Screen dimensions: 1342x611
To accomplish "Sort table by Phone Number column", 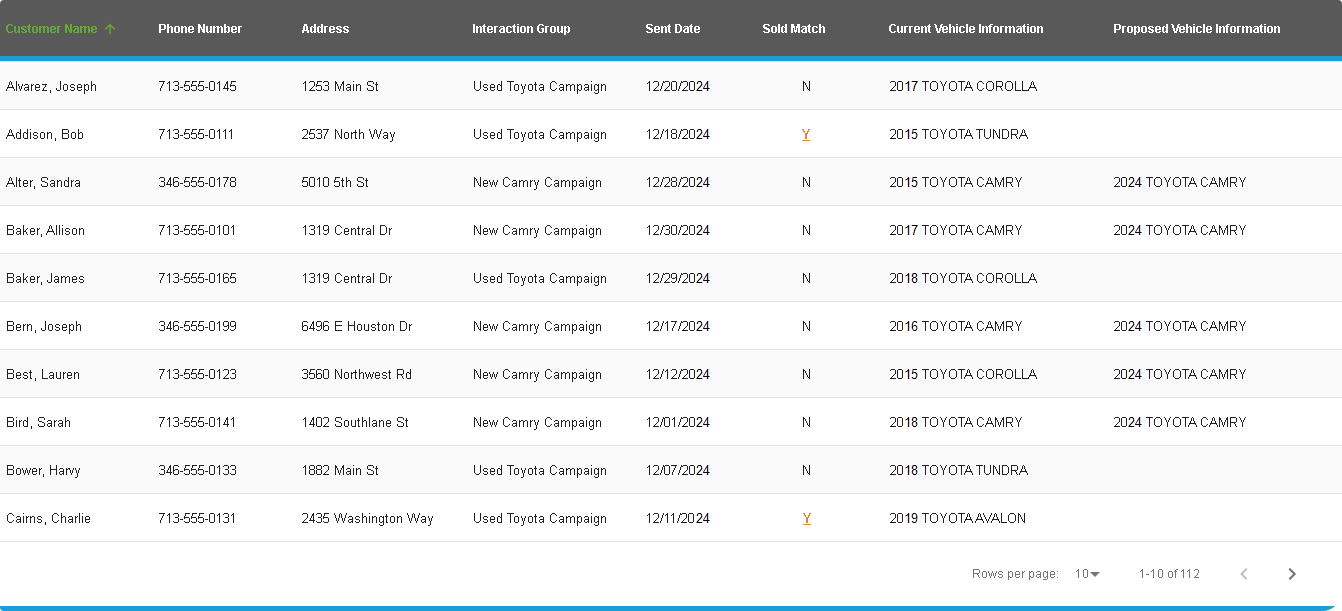I will [200, 29].
